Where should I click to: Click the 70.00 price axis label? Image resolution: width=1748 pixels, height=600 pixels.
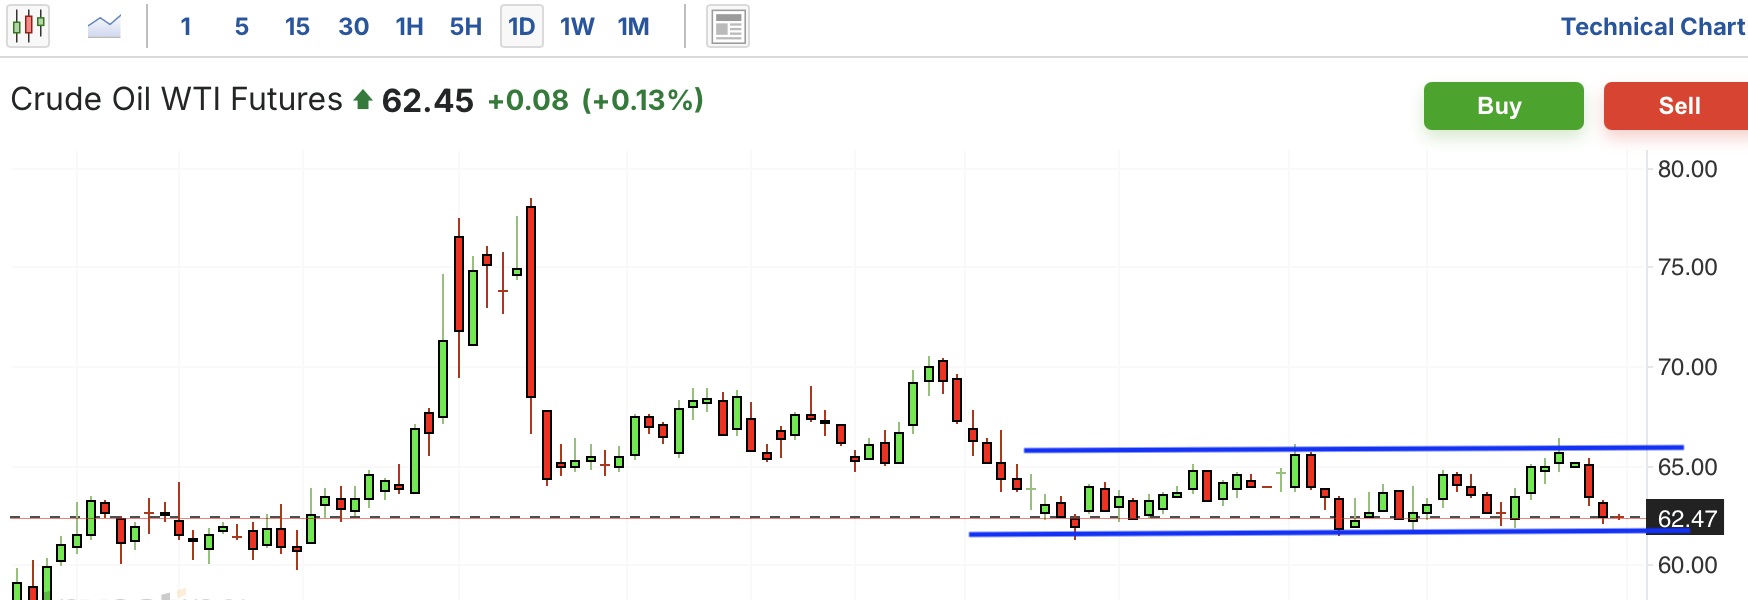point(1687,367)
